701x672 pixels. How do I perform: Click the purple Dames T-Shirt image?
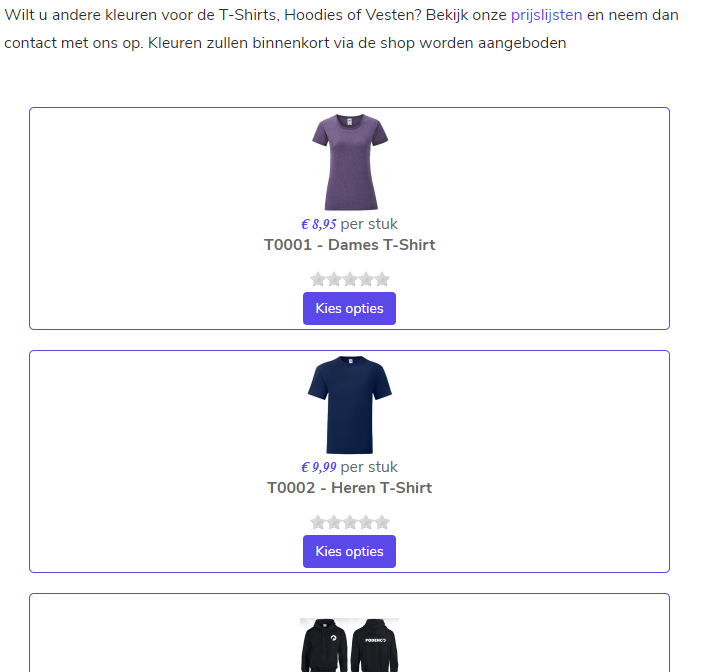tap(349, 162)
